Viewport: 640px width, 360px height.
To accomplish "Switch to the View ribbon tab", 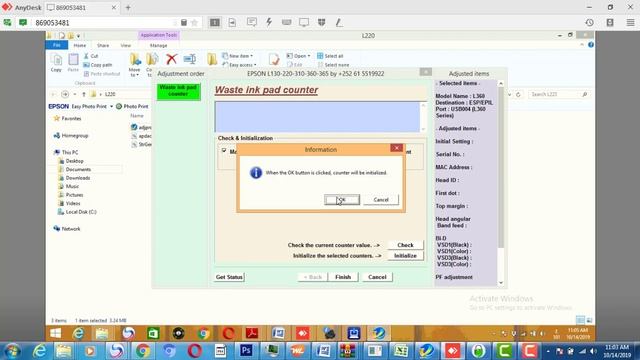I will pos(126,45).
